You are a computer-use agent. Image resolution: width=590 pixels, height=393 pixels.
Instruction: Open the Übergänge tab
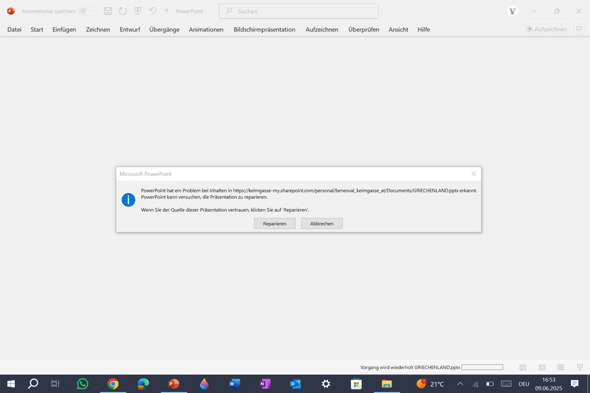(164, 29)
